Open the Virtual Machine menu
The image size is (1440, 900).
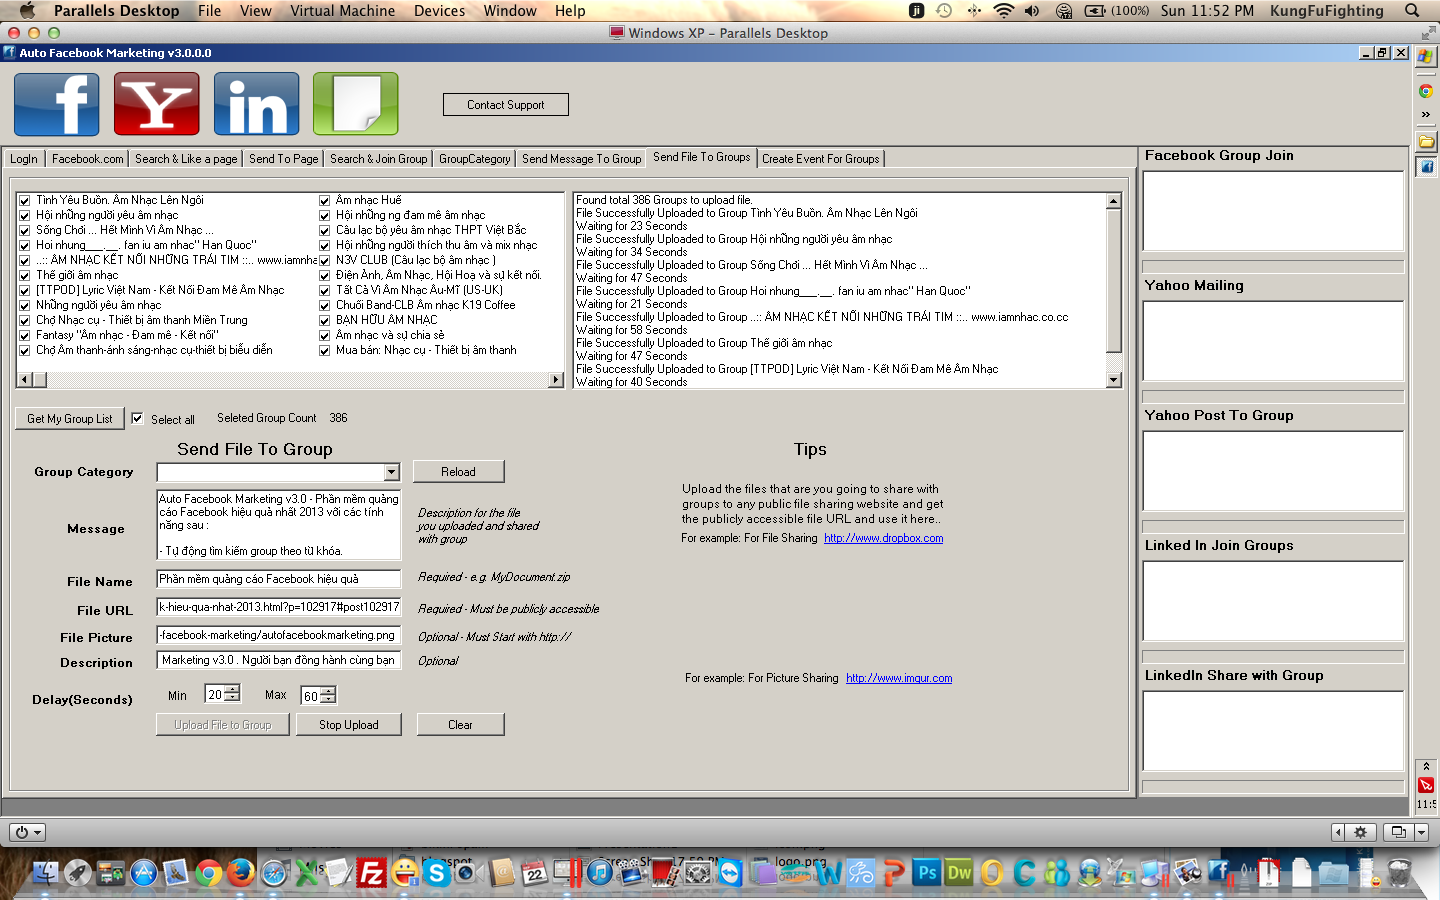(343, 10)
